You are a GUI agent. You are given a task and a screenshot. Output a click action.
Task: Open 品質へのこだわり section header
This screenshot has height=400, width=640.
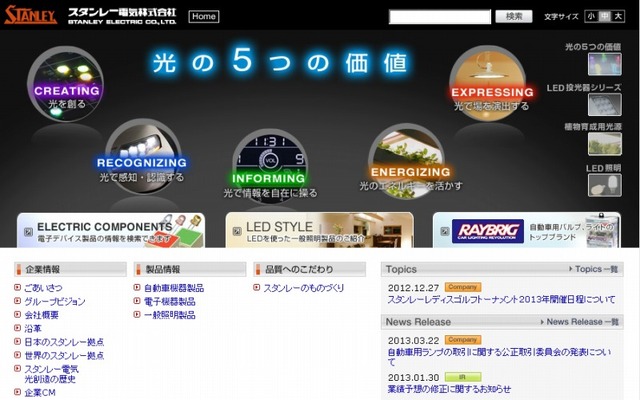click(309, 269)
